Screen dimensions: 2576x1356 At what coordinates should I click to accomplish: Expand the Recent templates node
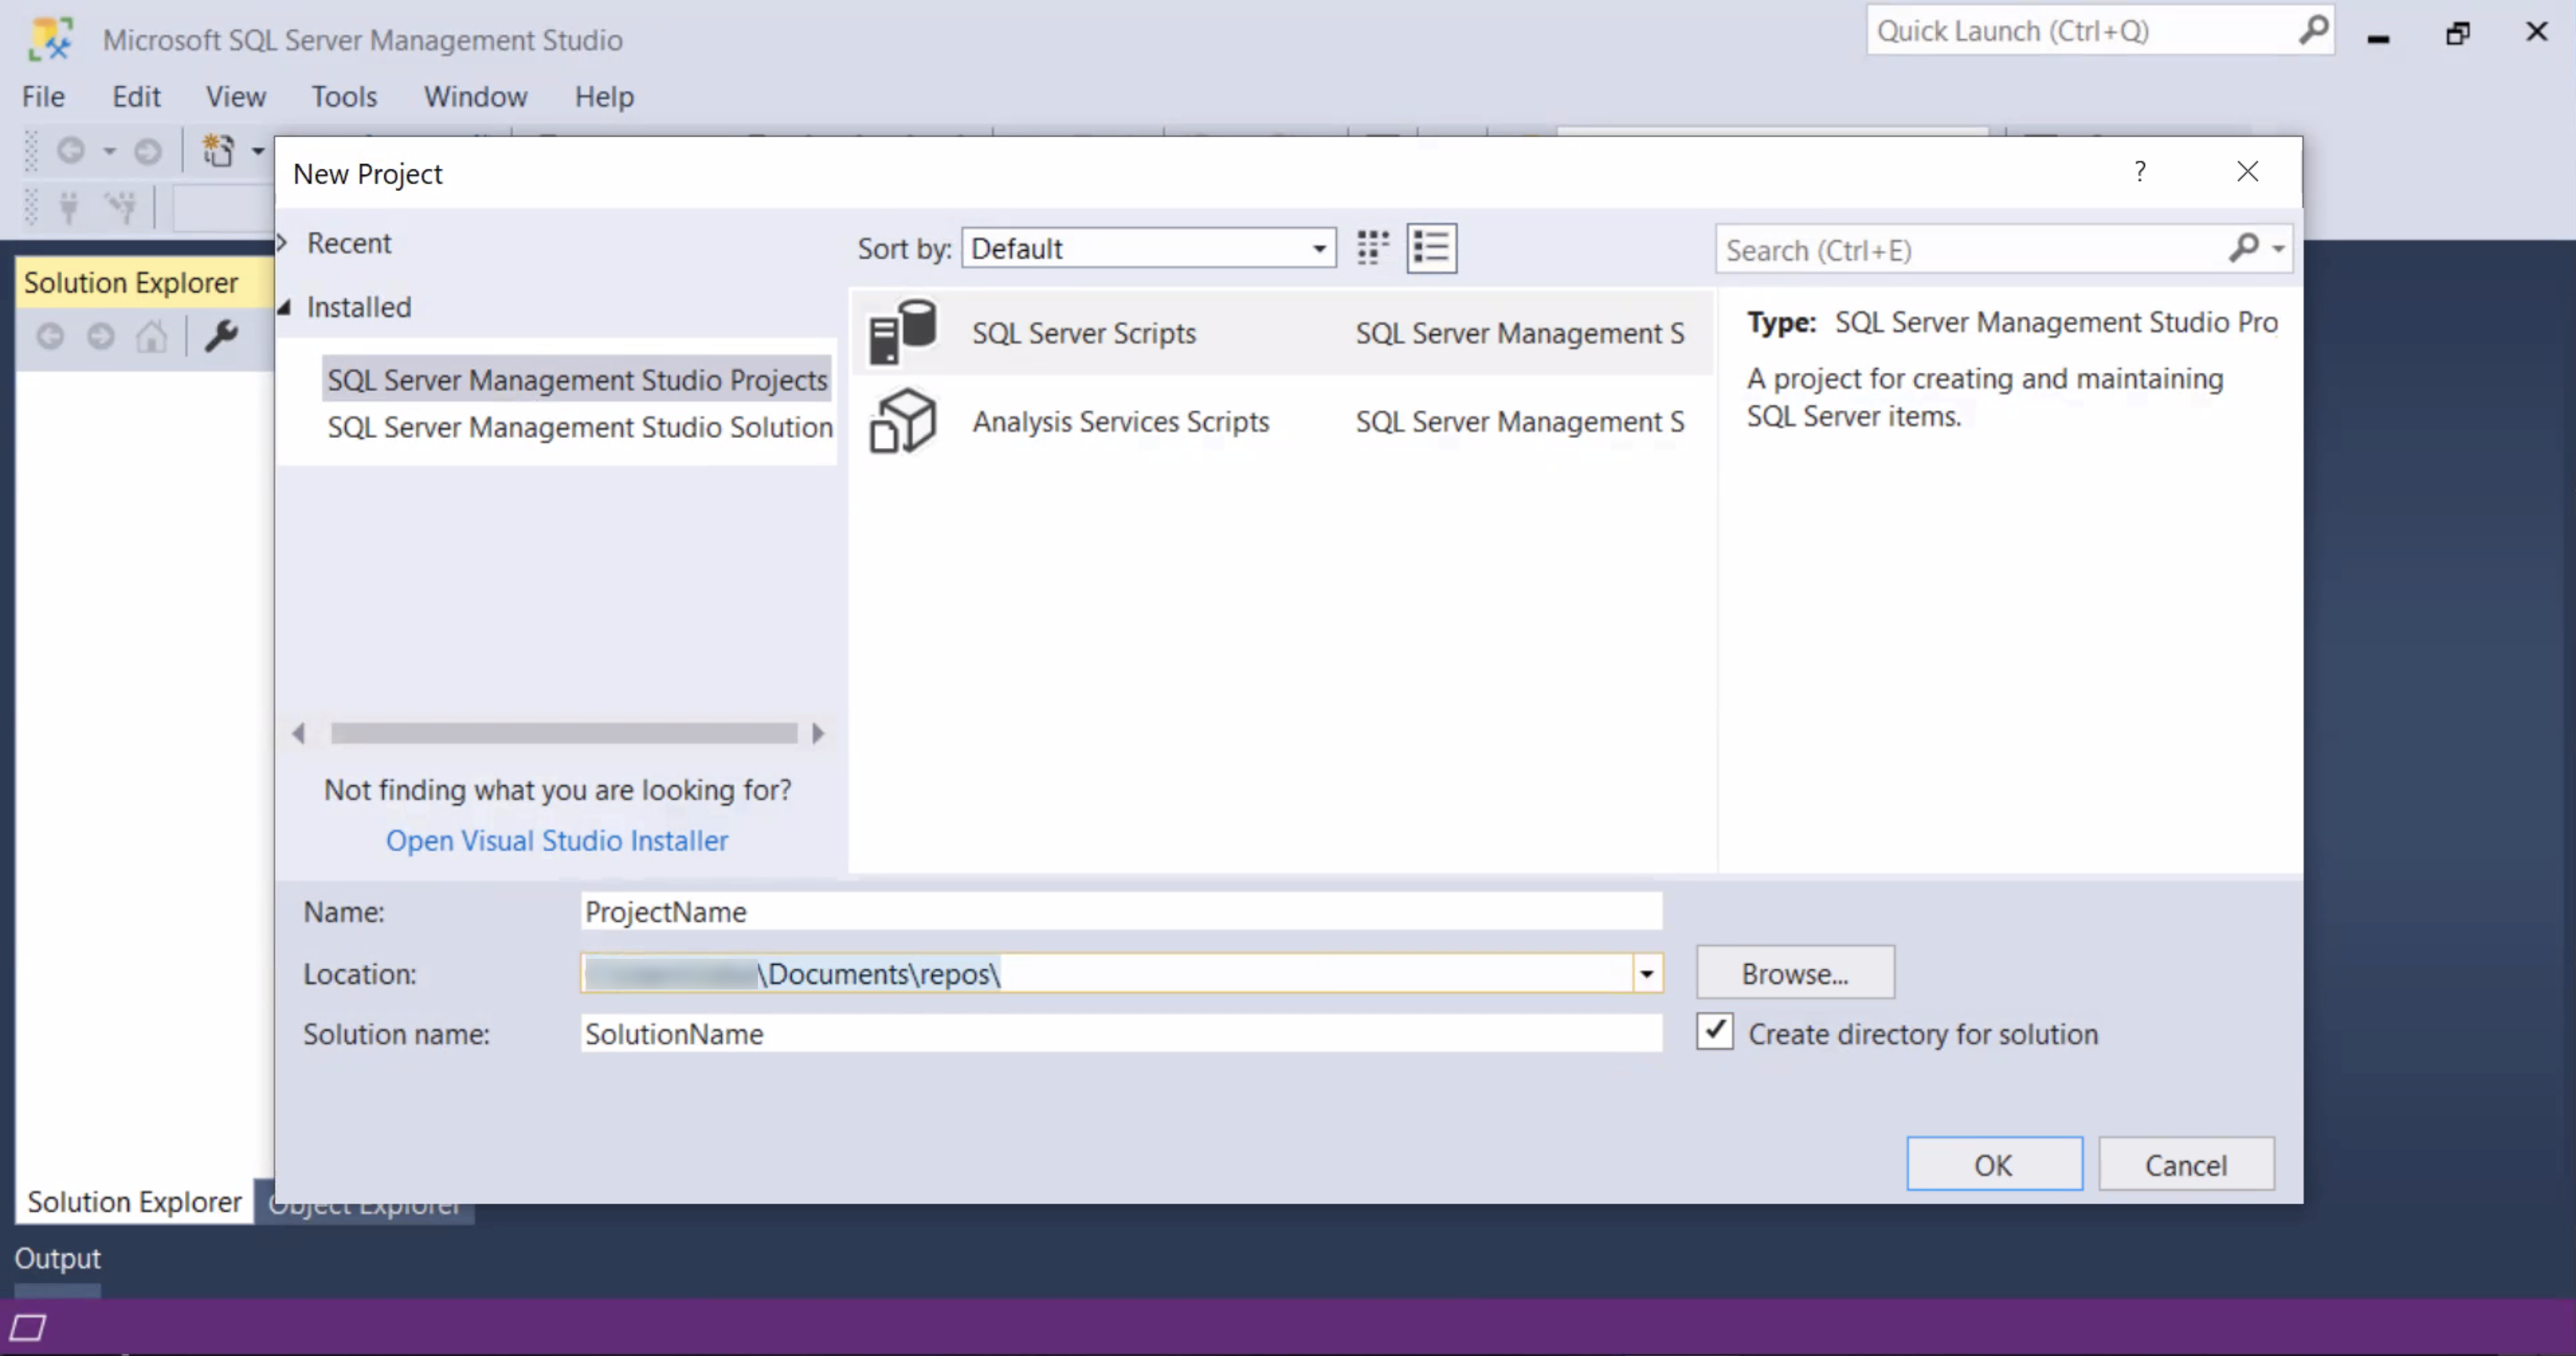[x=283, y=243]
